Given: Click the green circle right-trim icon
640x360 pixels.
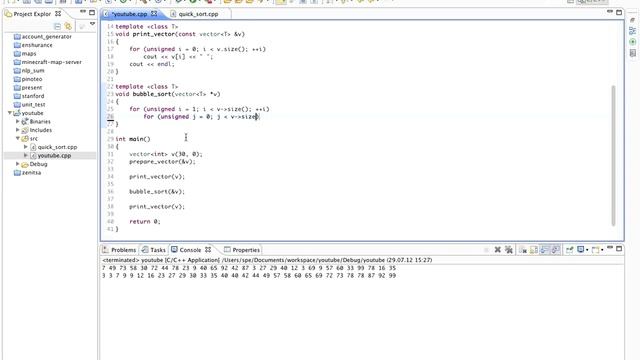Looking at the screenshot, I should pyautogui.click(x=633, y=42).
